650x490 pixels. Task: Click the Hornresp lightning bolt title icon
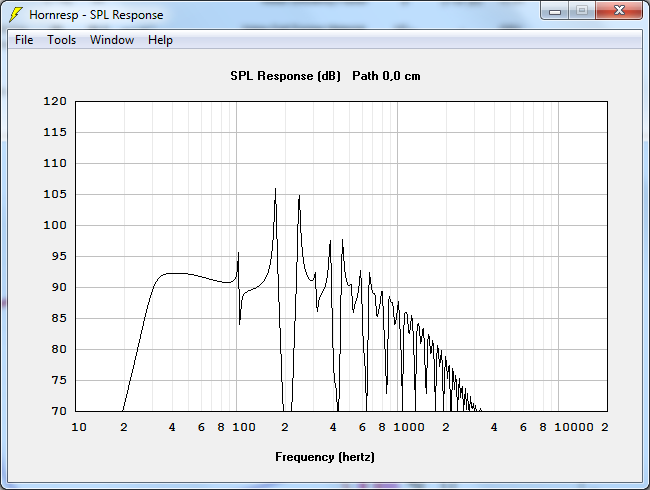[x=15, y=15]
